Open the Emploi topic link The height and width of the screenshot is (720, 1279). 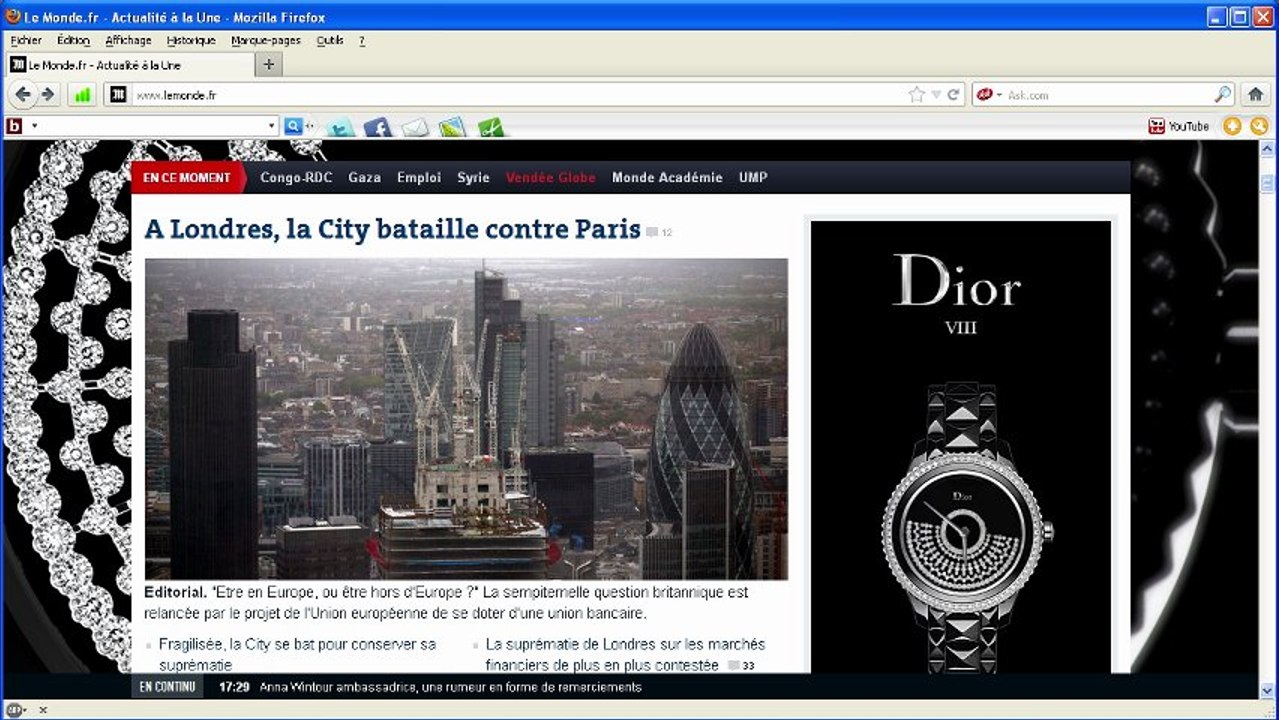click(419, 178)
